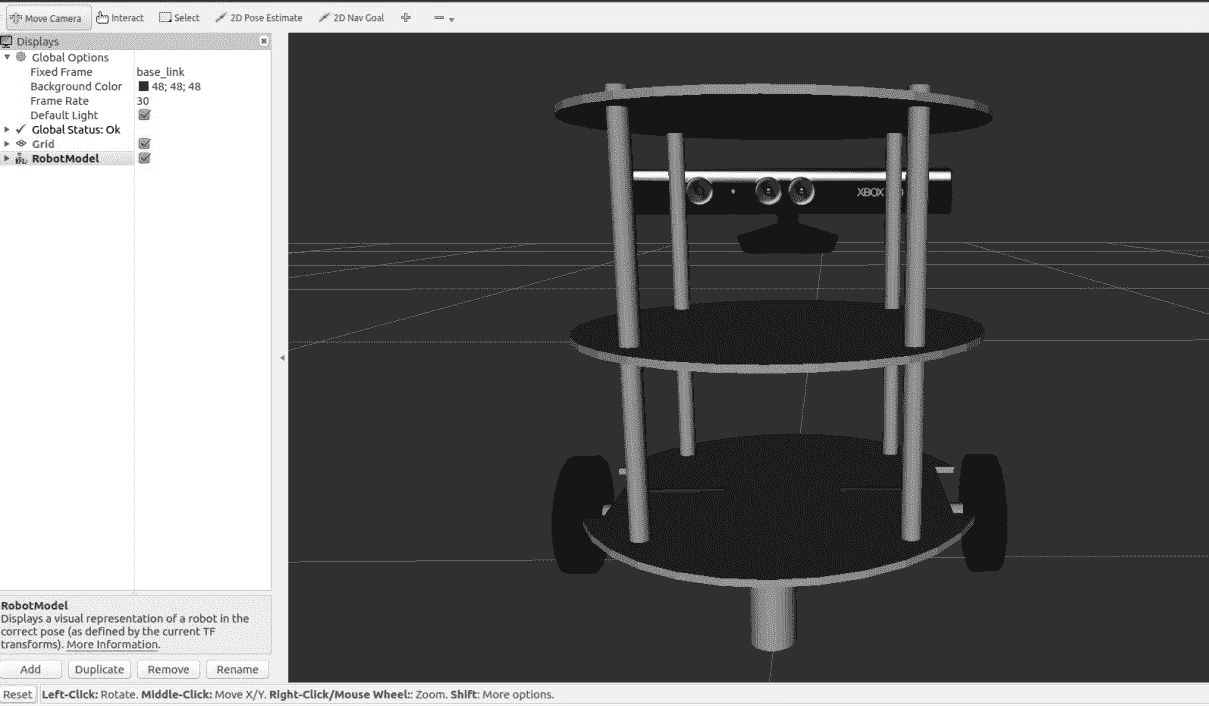Screen dimensions: 1209x706
Task: Collapse the Global Options tree section
Action: pyautogui.click(x=8, y=57)
